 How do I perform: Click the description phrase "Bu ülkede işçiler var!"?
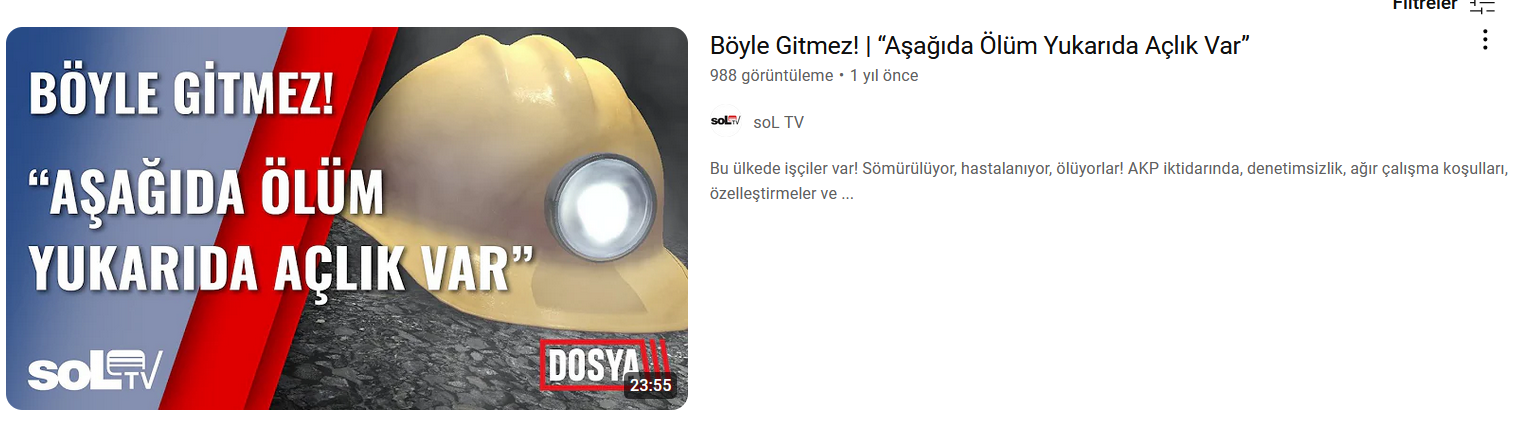click(781, 169)
